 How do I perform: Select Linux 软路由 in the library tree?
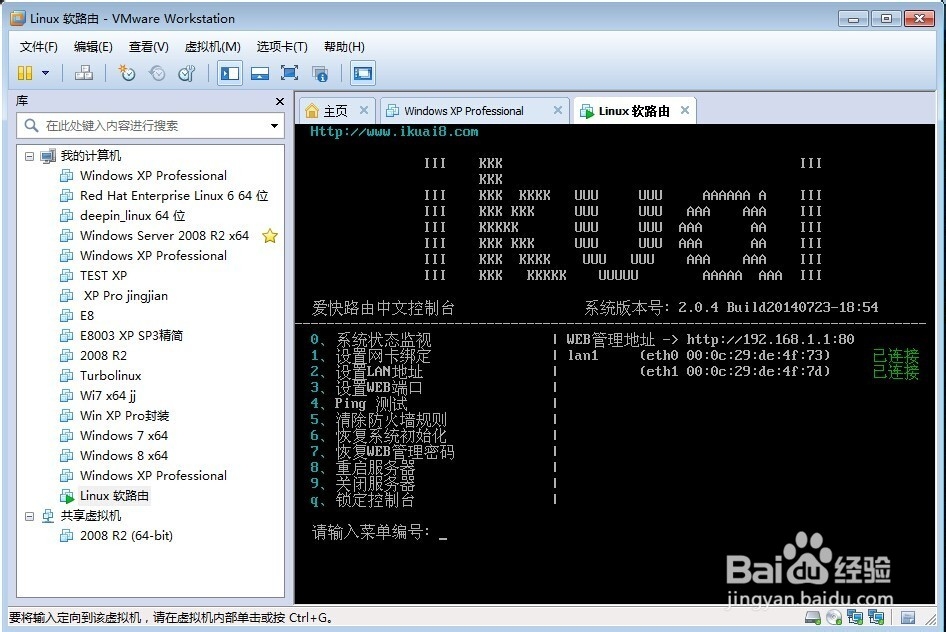click(x=114, y=496)
